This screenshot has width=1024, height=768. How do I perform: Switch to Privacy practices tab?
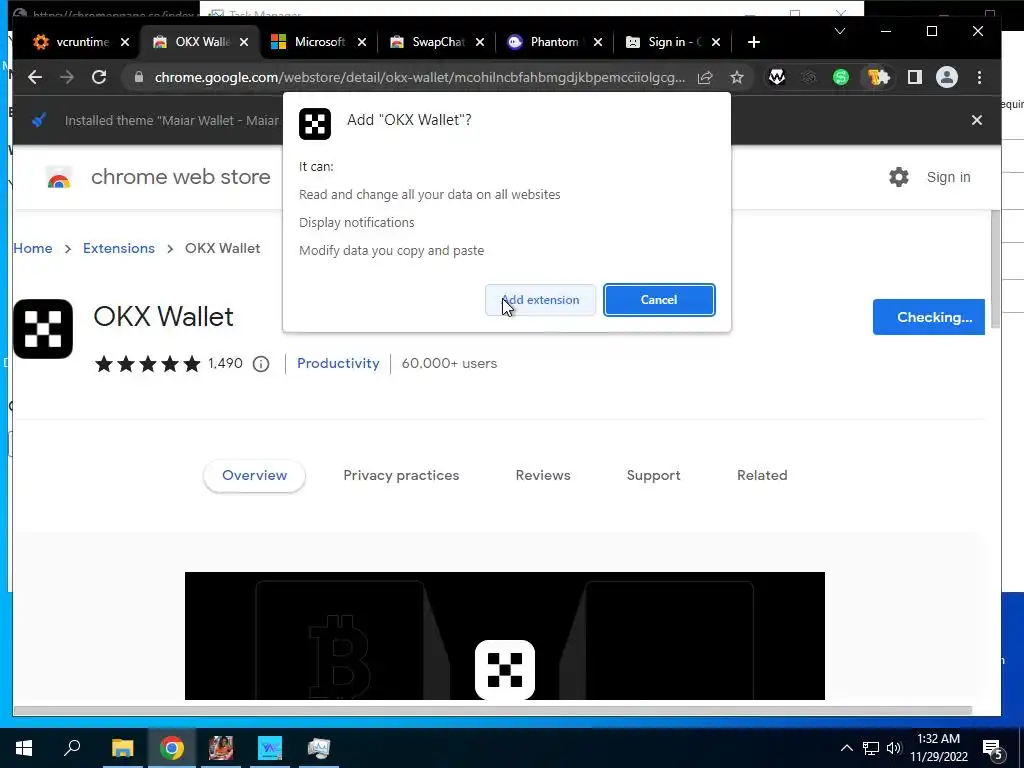[x=401, y=475]
